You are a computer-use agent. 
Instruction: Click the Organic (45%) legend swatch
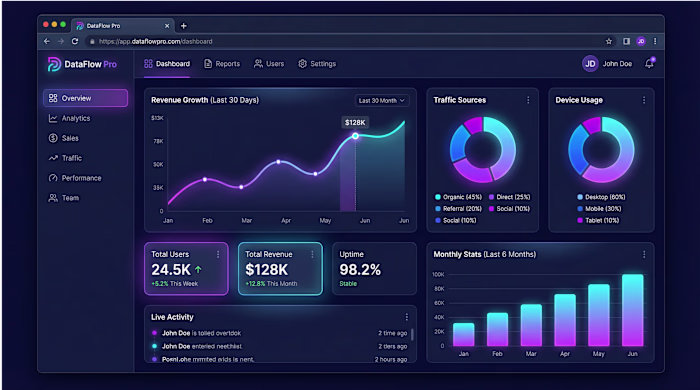(438, 197)
